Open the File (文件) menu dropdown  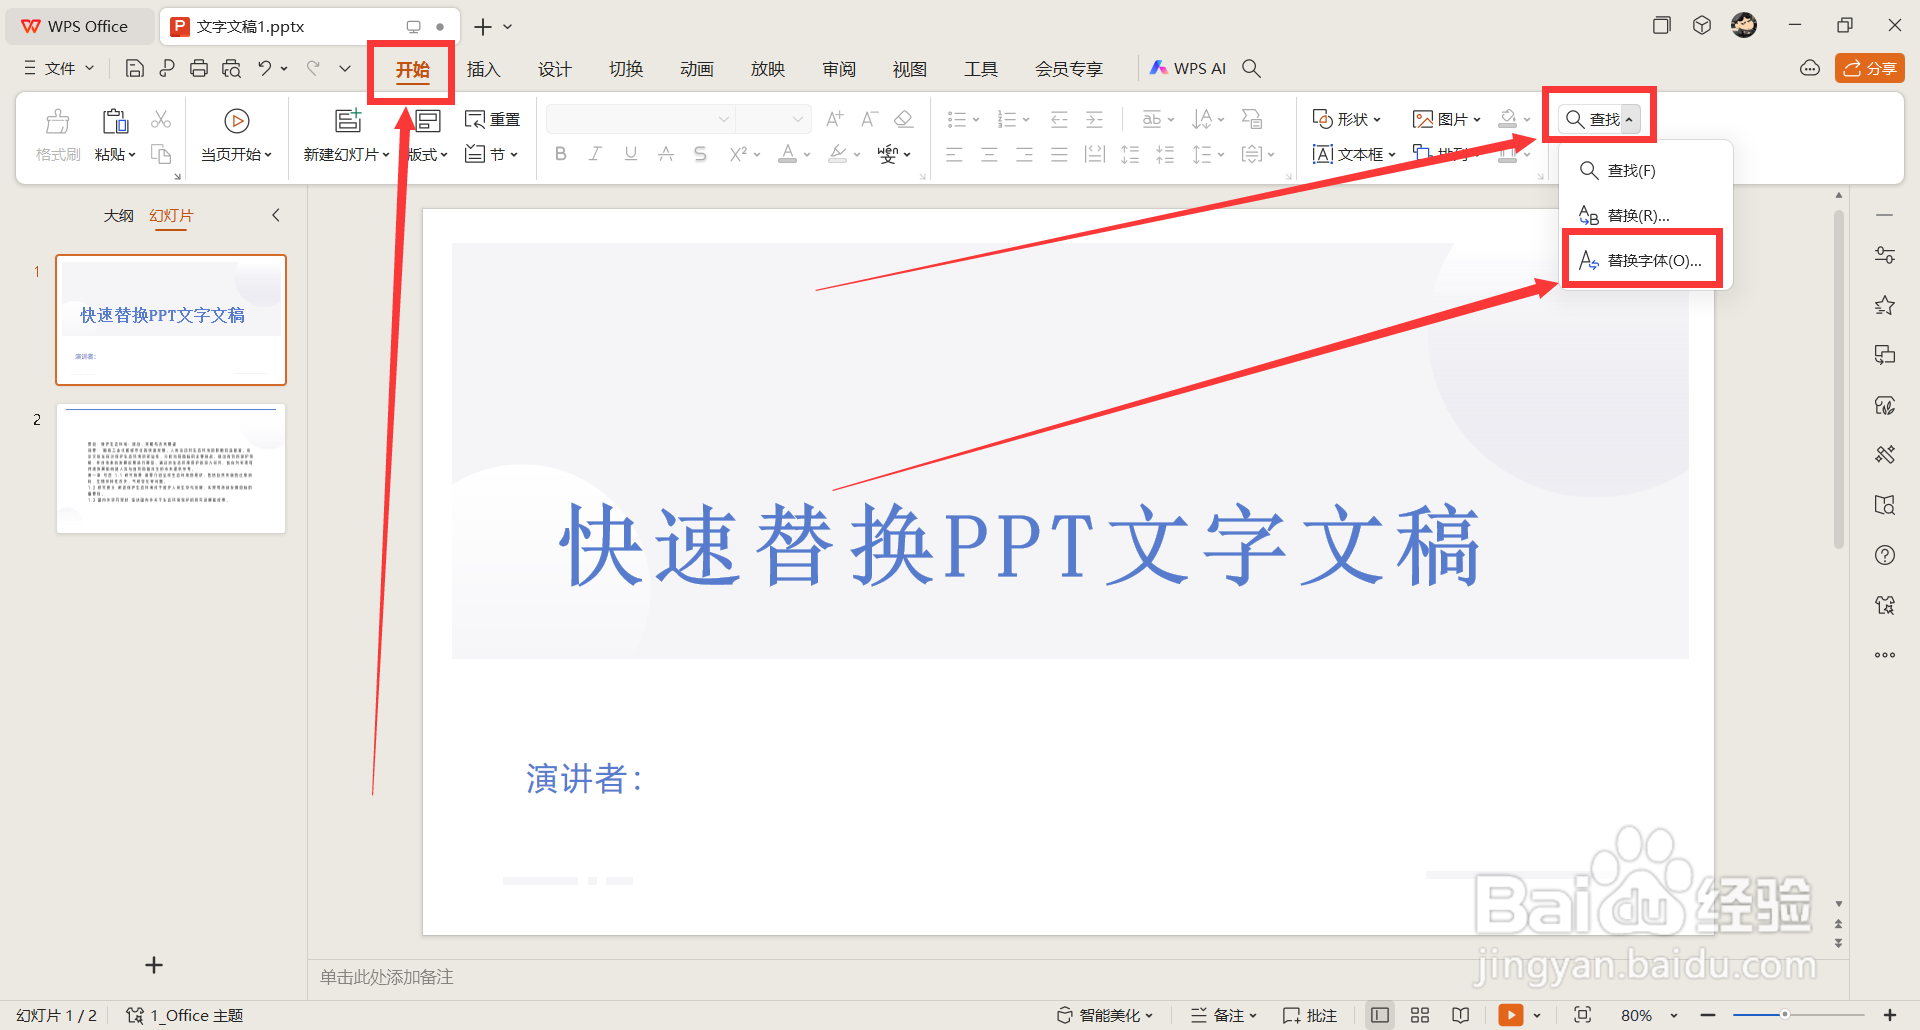click(x=59, y=68)
